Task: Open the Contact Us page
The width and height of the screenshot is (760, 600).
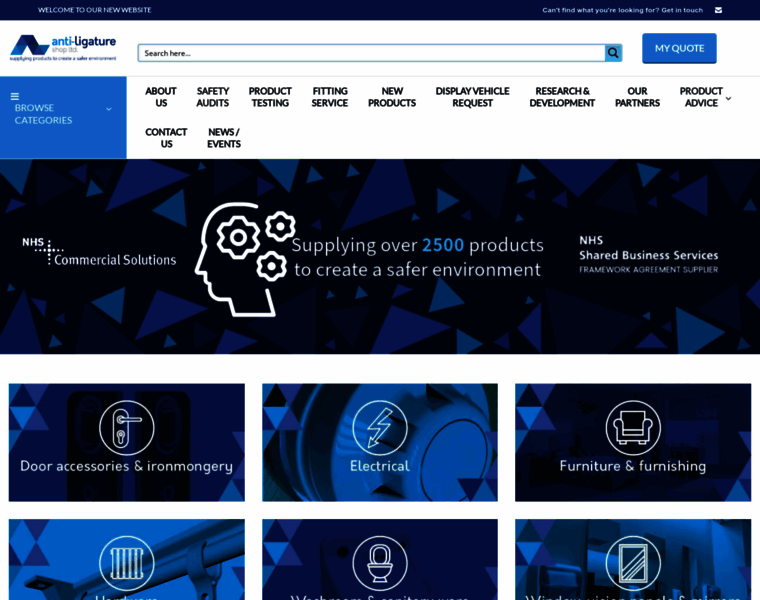Action: tap(166, 138)
